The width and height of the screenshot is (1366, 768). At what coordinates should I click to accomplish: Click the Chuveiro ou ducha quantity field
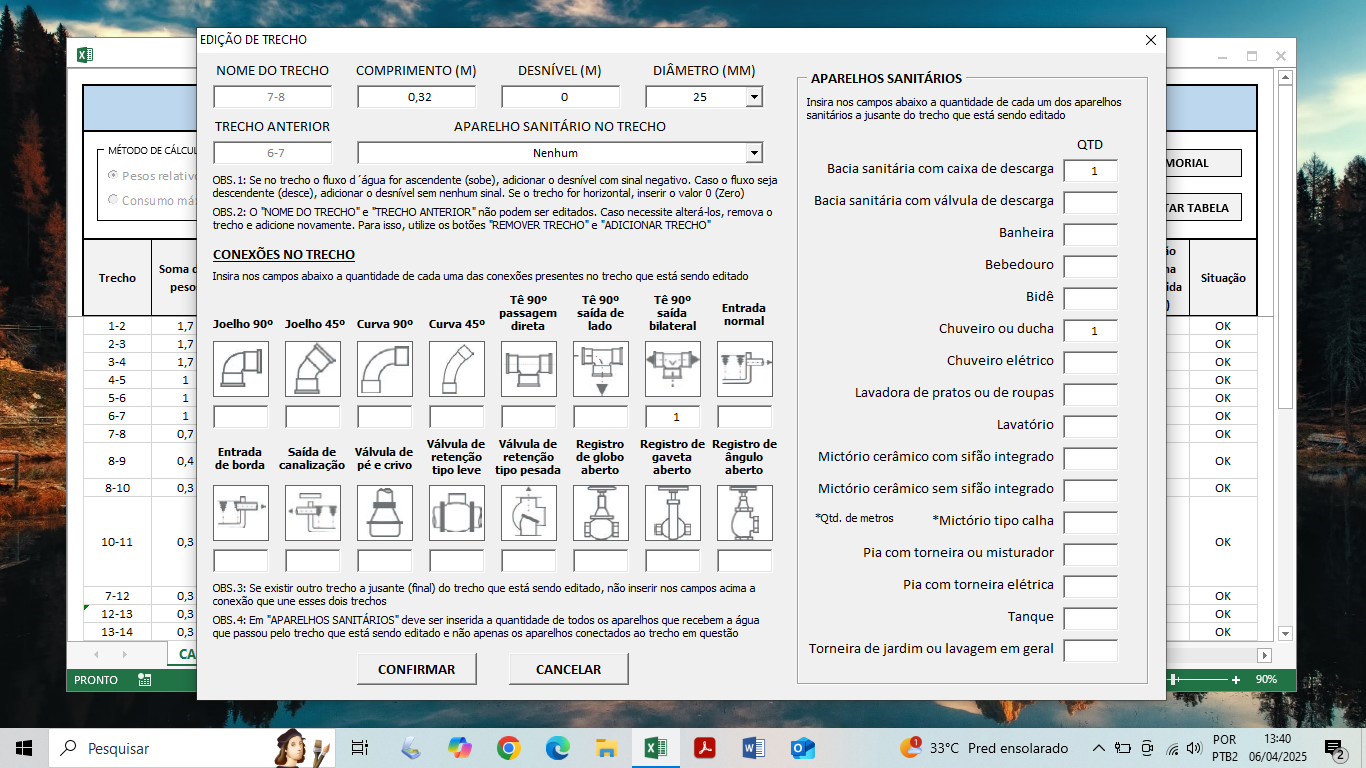(x=1090, y=331)
